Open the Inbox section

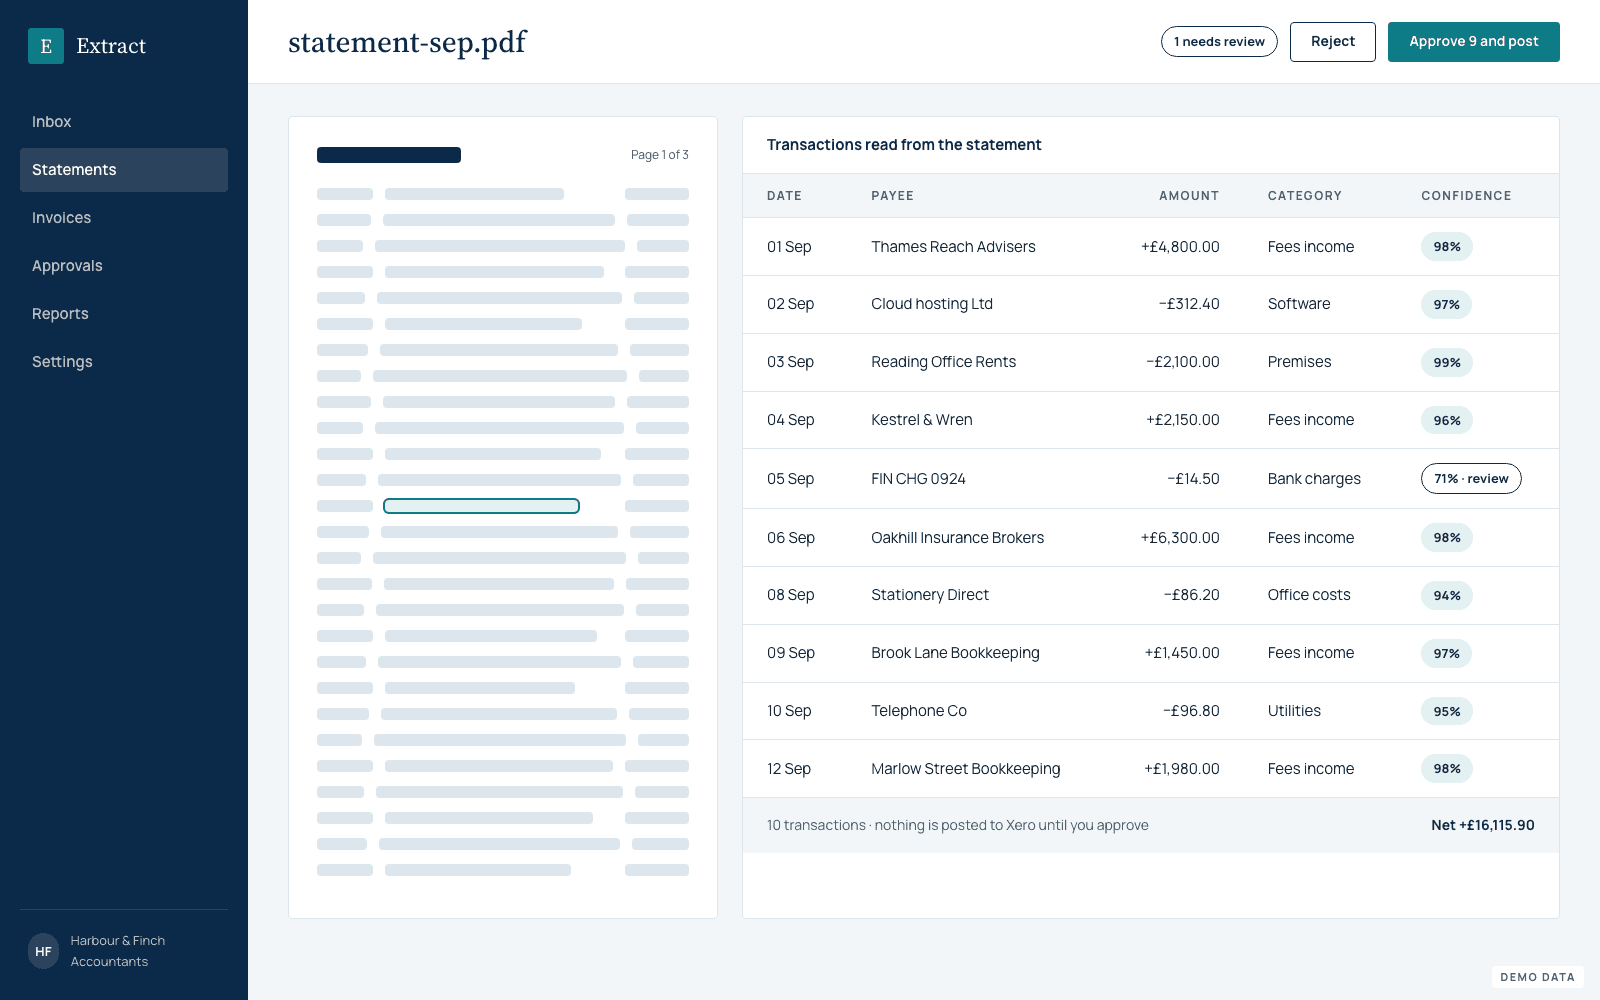[x=124, y=122]
